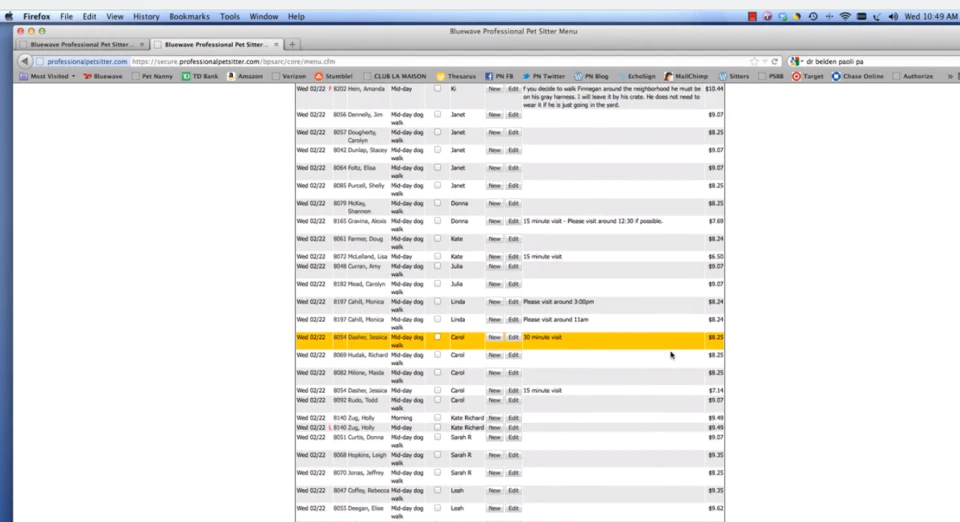Bookmark this page with the star icon
Viewport: 960px width, 522px height.
click(754, 61)
